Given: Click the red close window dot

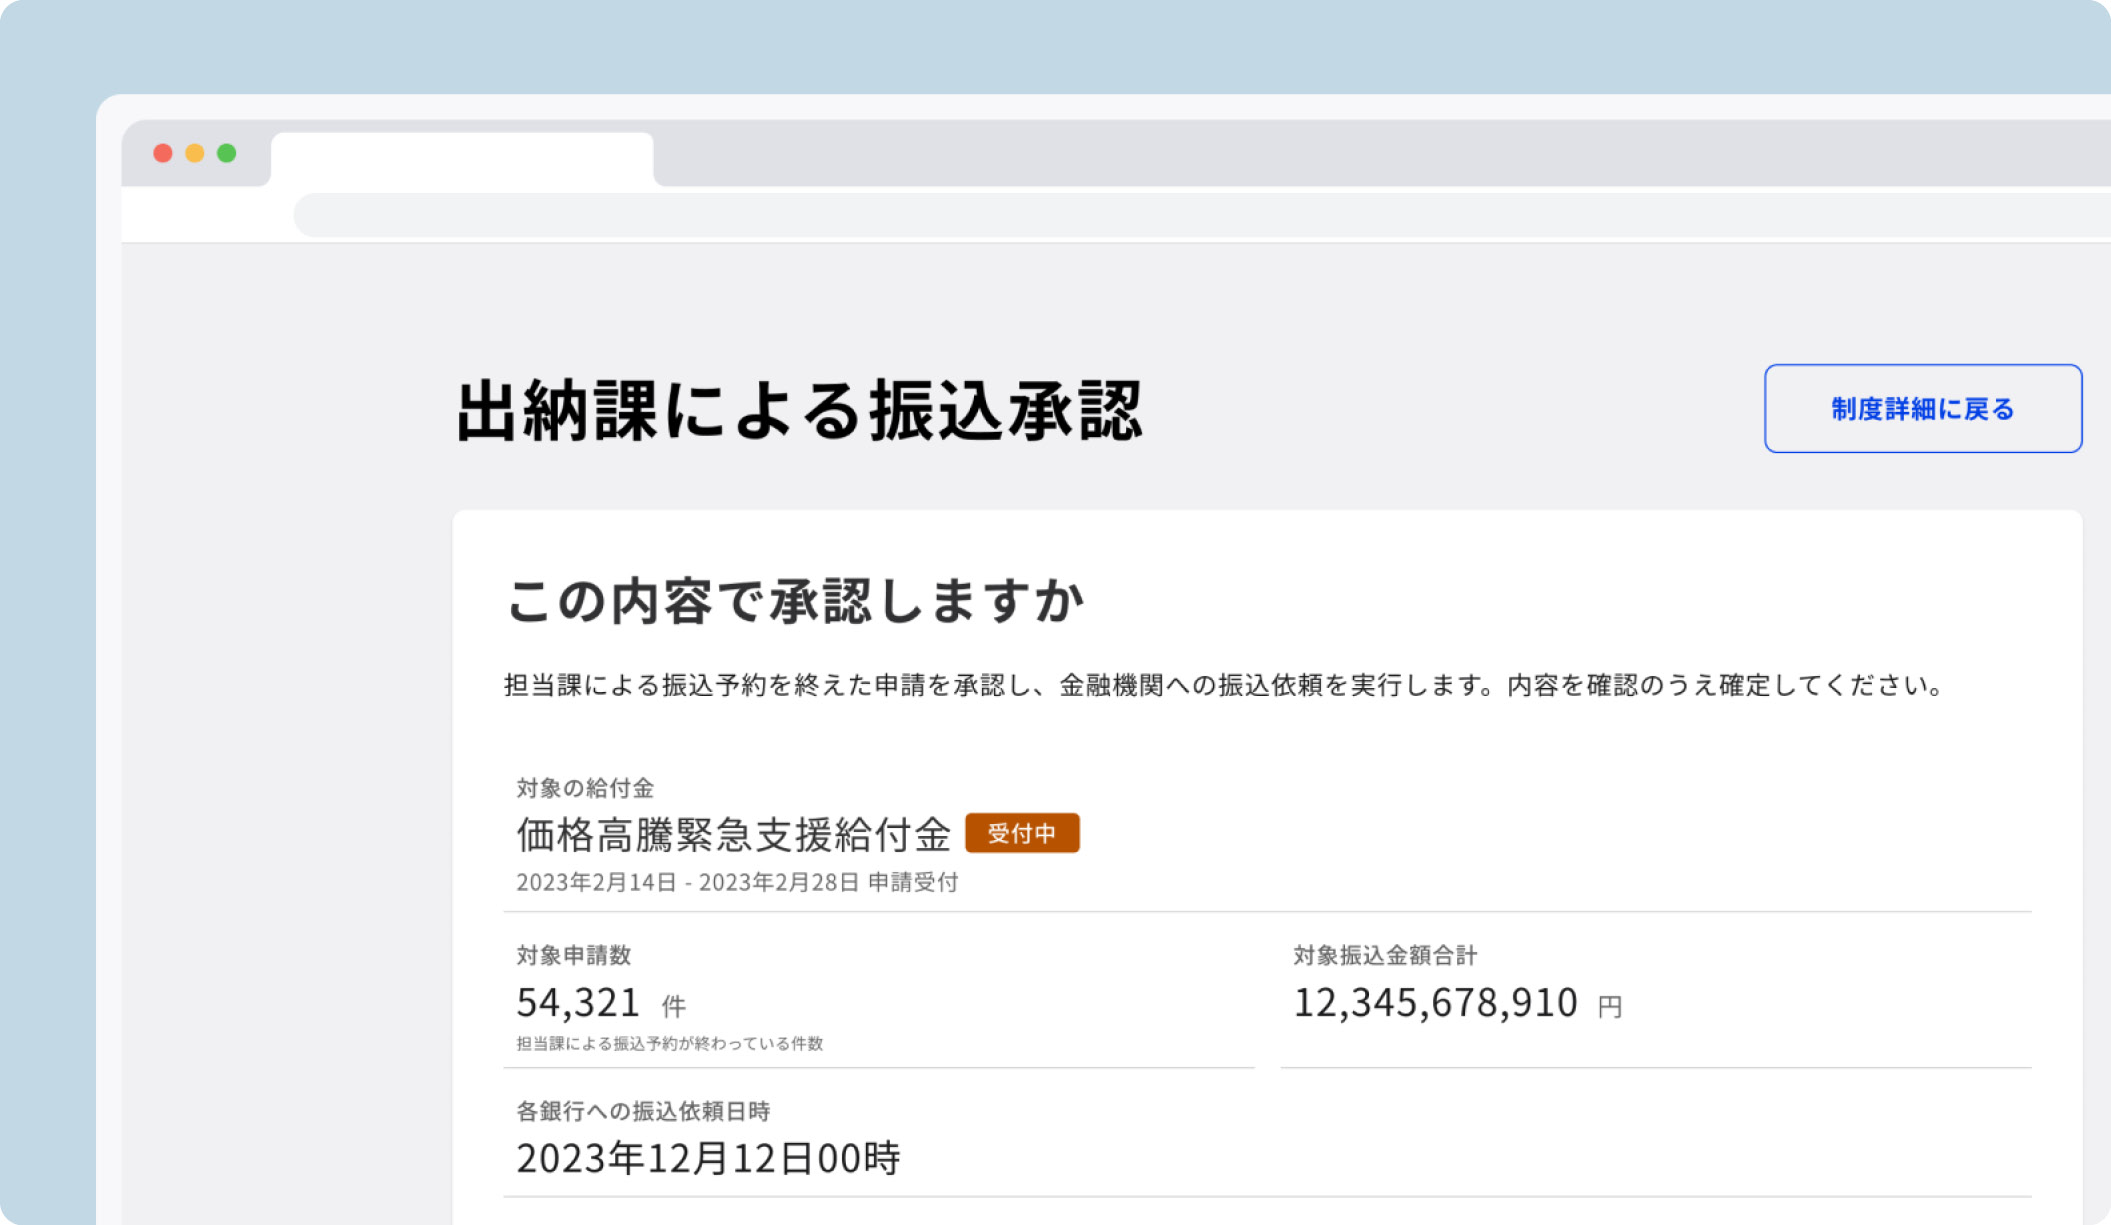Looking at the screenshot, I should 163,153.
